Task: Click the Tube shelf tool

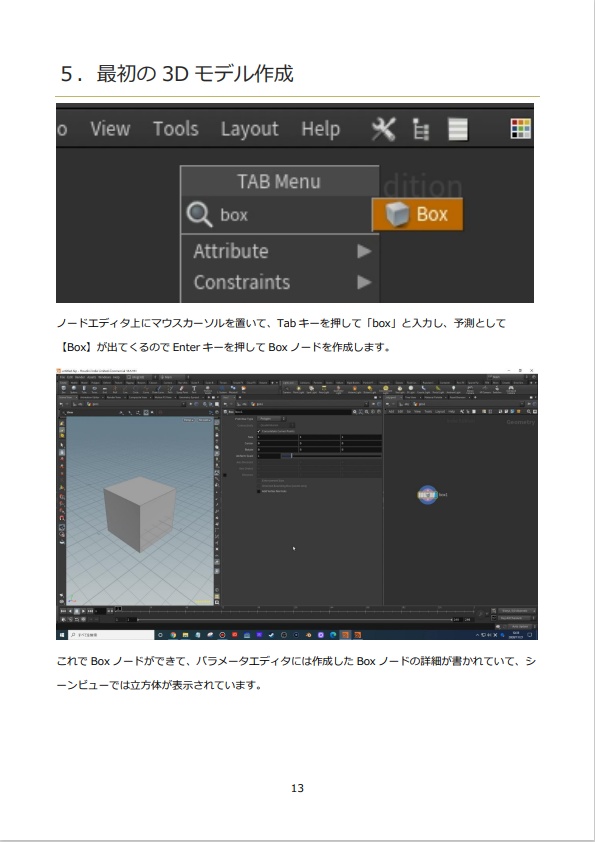Action: click(x=84, y=389)
